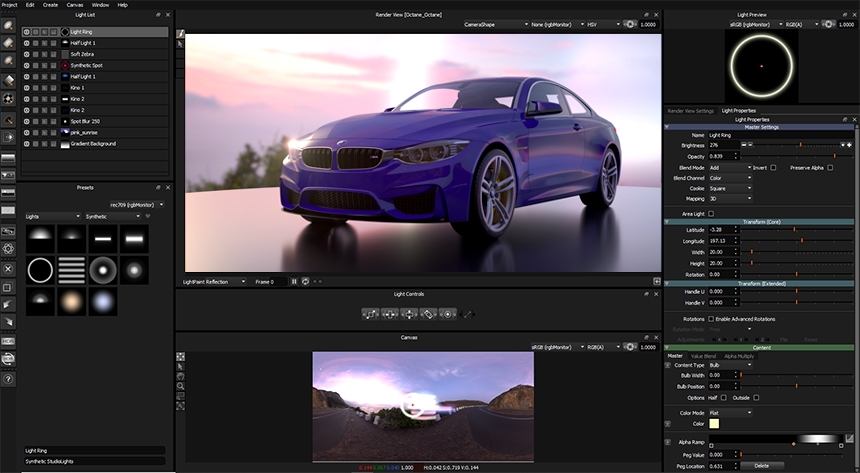Click the exposure icon in the Render View header
Screen dimensions: 860x473
click(x=630, y=24)
